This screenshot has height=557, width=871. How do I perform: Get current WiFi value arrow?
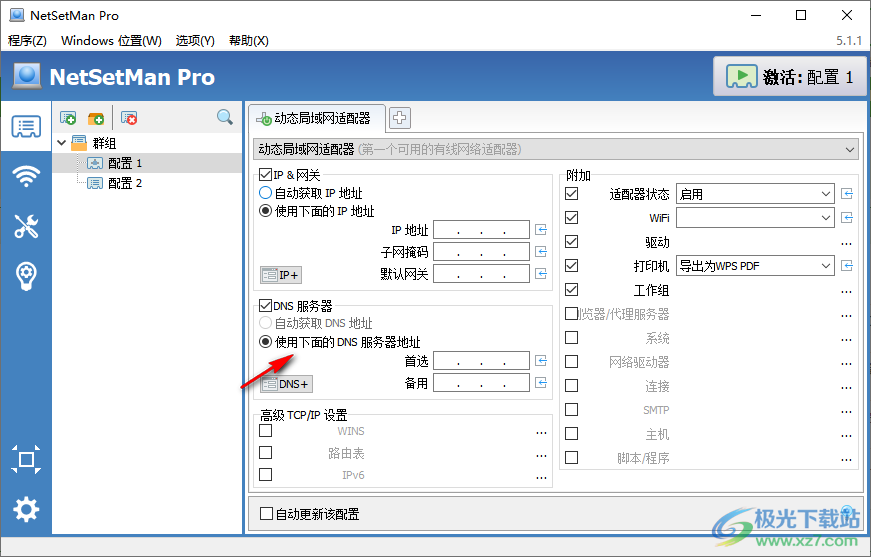(x=847, y=217)
